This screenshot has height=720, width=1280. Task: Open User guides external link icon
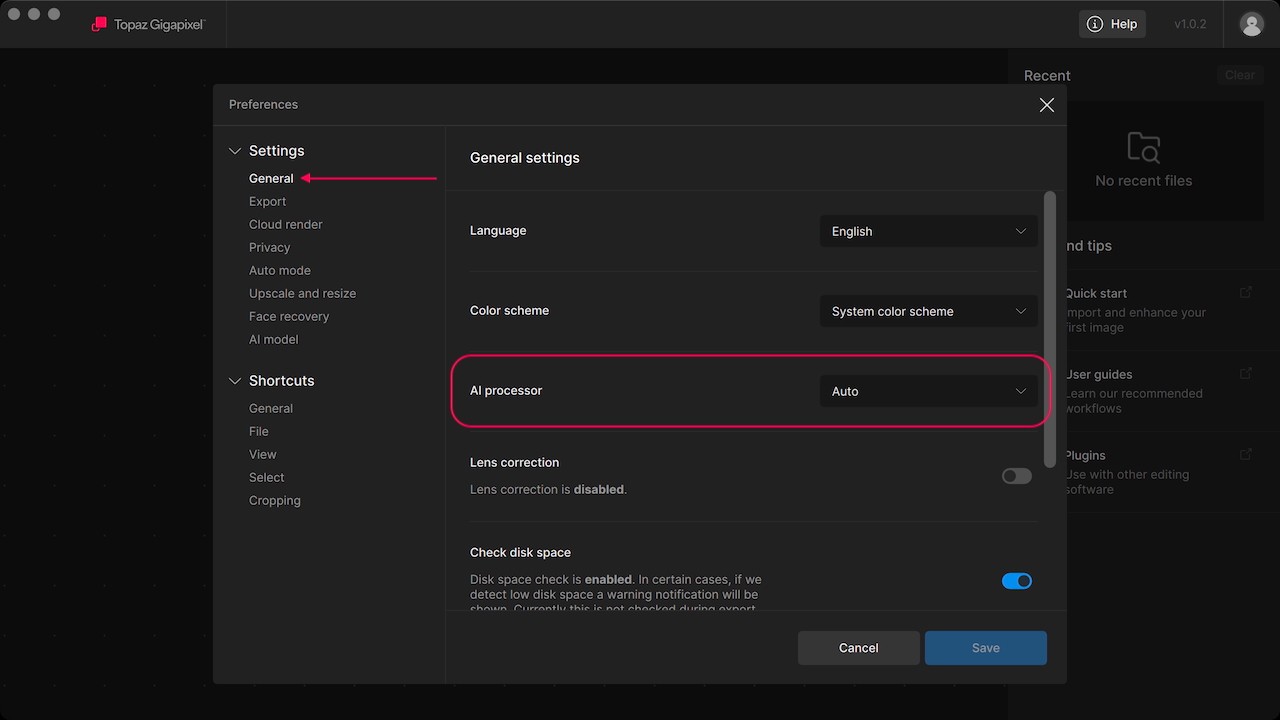coord(1245,373)
